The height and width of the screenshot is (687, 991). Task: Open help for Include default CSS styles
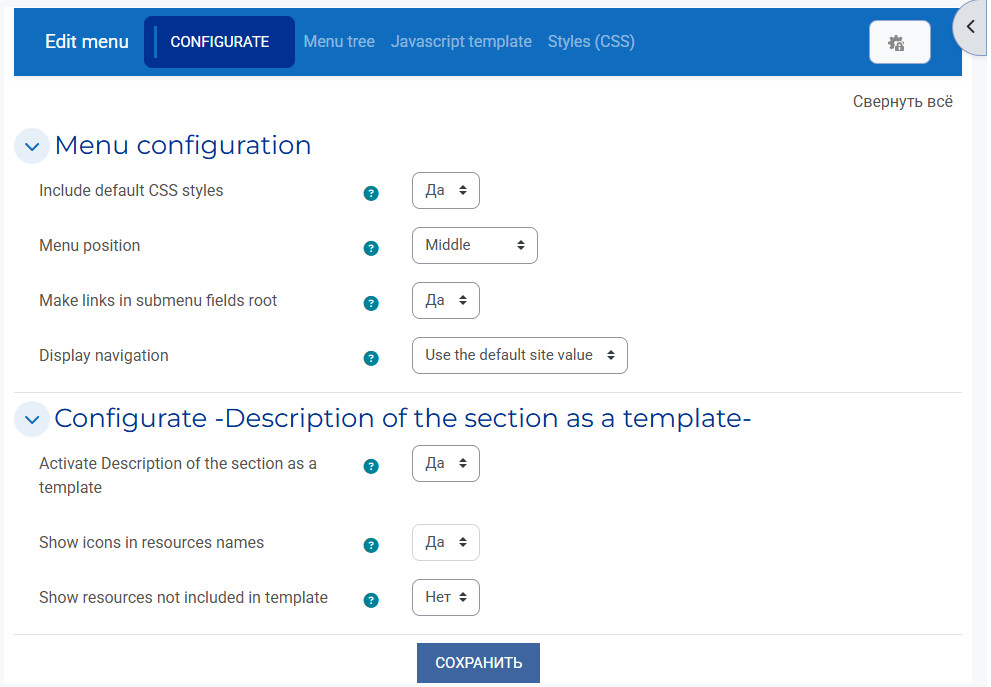click(x=371, y=193)
